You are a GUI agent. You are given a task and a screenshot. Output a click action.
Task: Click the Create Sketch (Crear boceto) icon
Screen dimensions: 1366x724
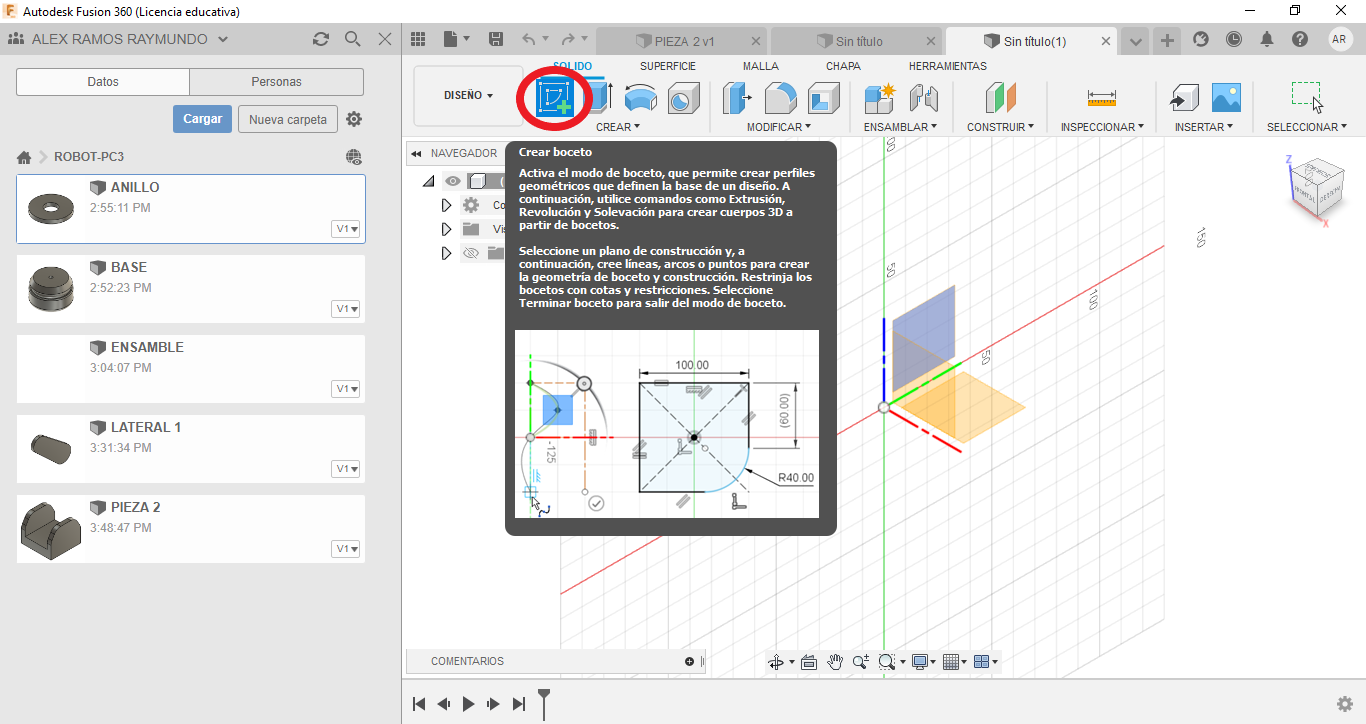pos(553,98)
